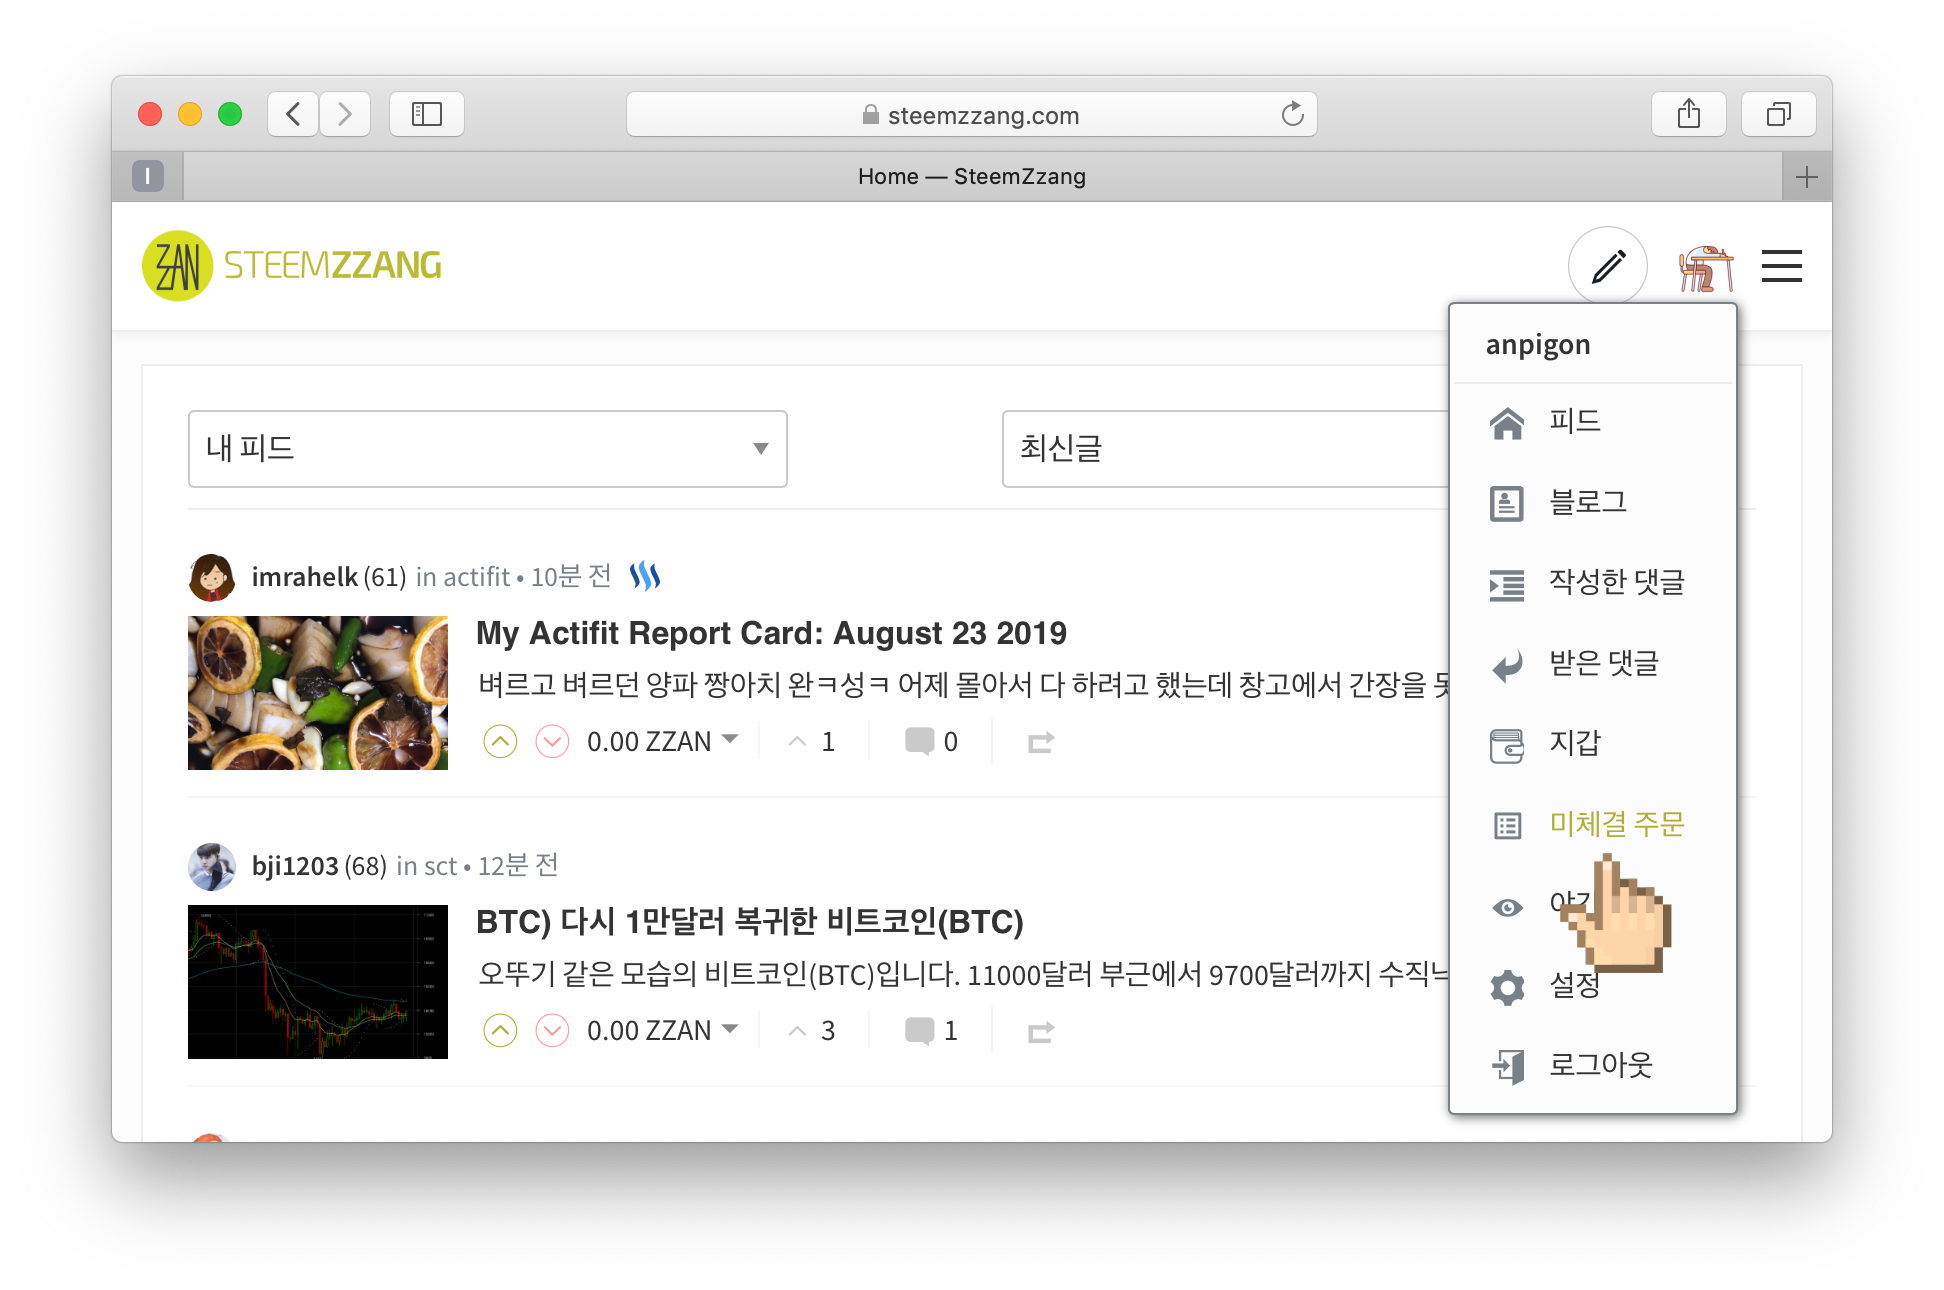Click the anpigon profile avatar

1705,267
